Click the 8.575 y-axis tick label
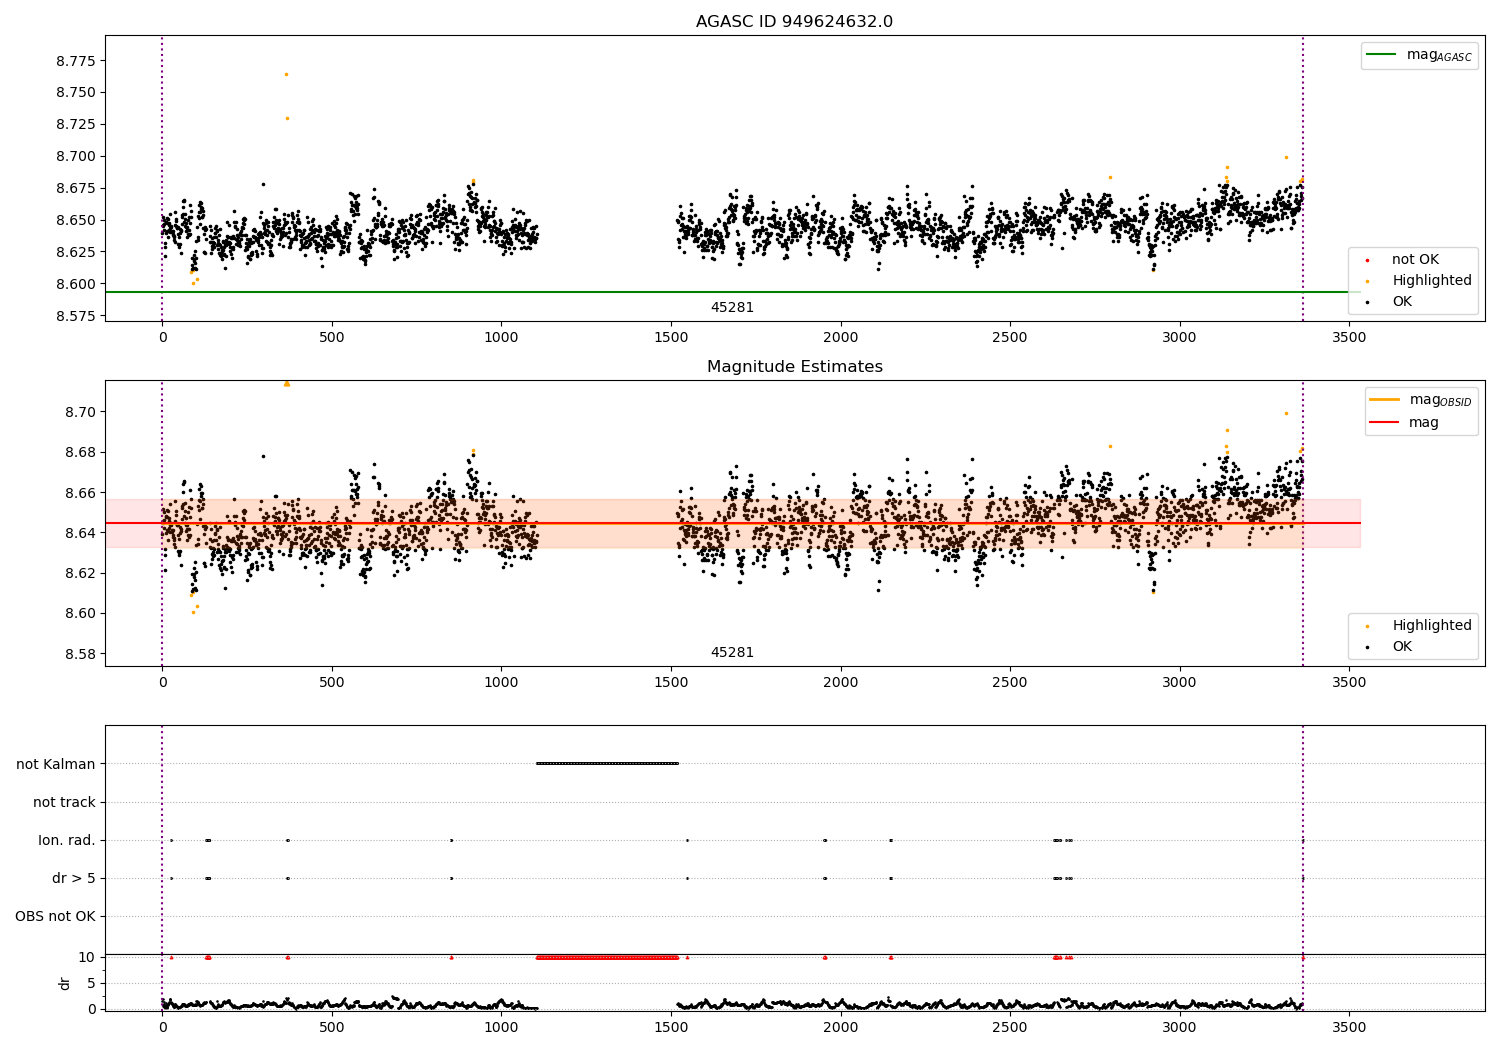Viewport: 1500px width, 1050px height. tap(76, 317)
